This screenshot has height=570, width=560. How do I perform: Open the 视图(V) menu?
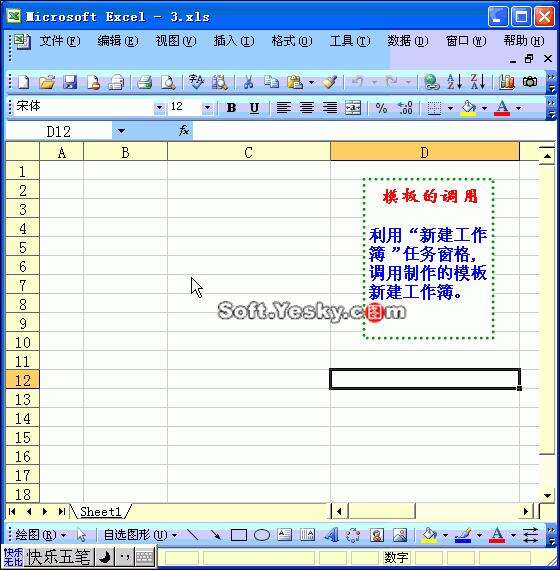point(176,41)
